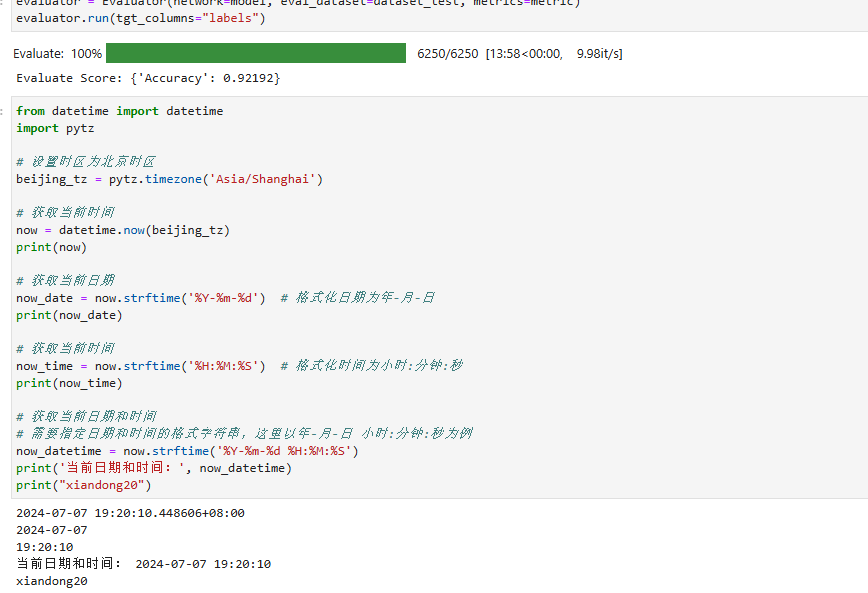Click the print("xiandong20") code line
The width and height of the screenshot is (868, 593).
click(x=84, y=485)
